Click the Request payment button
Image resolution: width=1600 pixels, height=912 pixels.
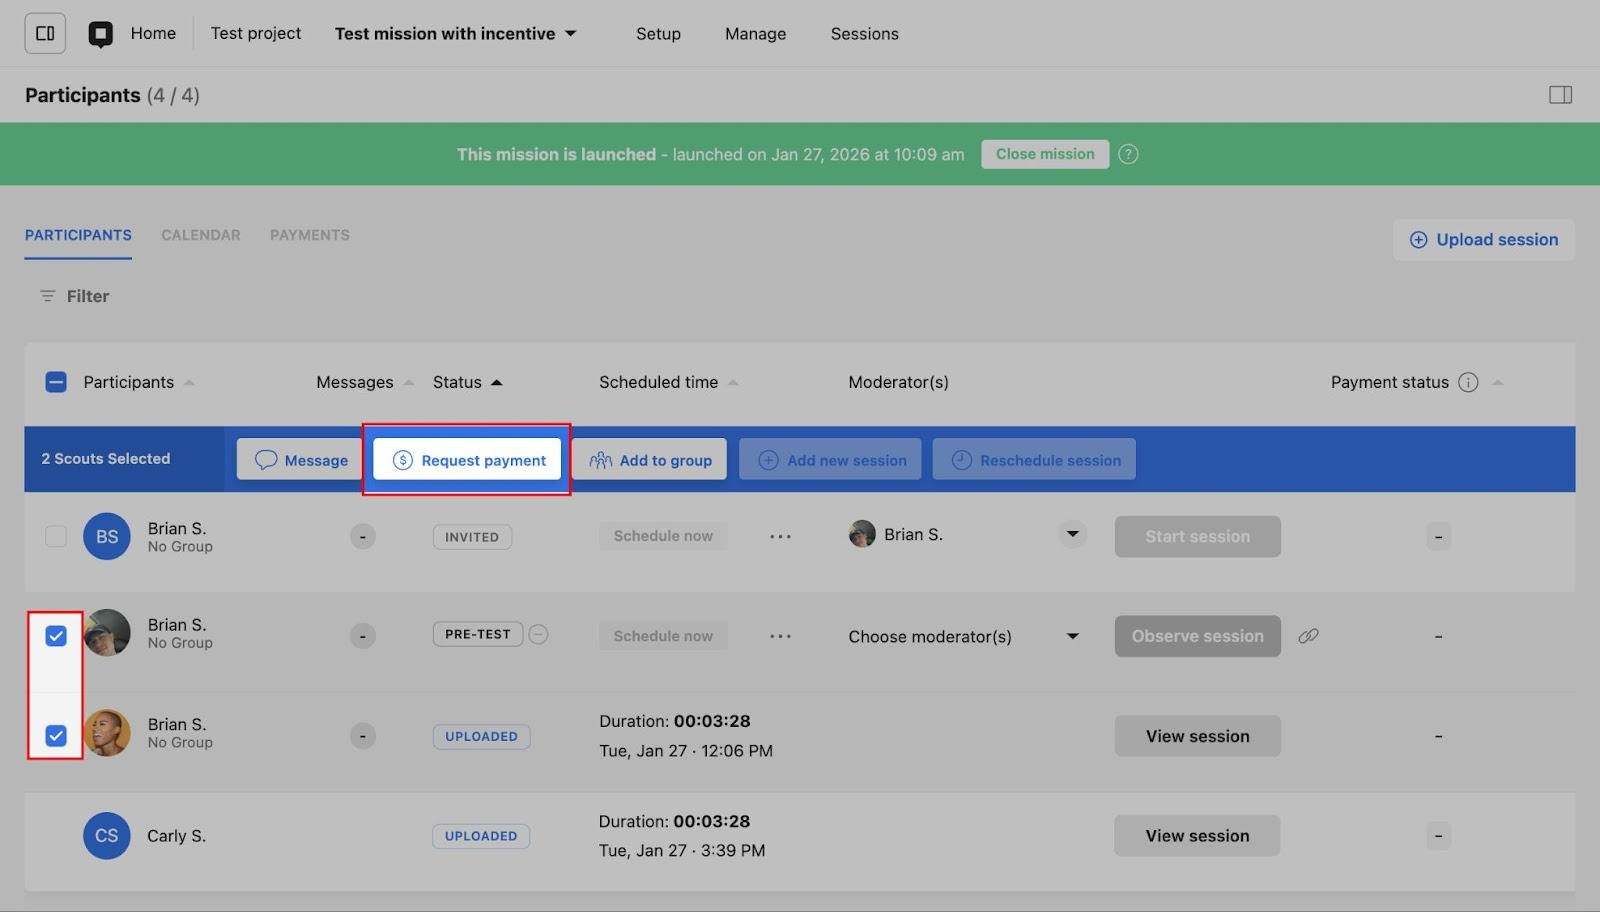[468, 460]
